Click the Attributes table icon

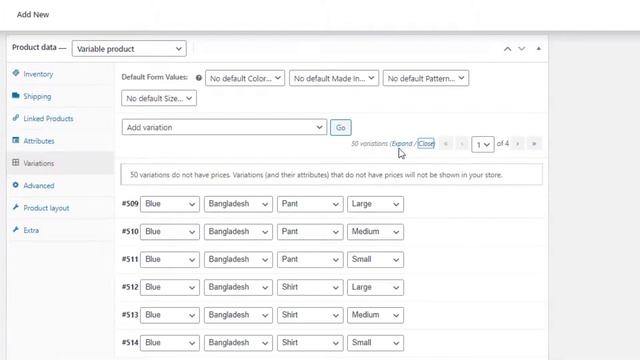tap(16, 140)
